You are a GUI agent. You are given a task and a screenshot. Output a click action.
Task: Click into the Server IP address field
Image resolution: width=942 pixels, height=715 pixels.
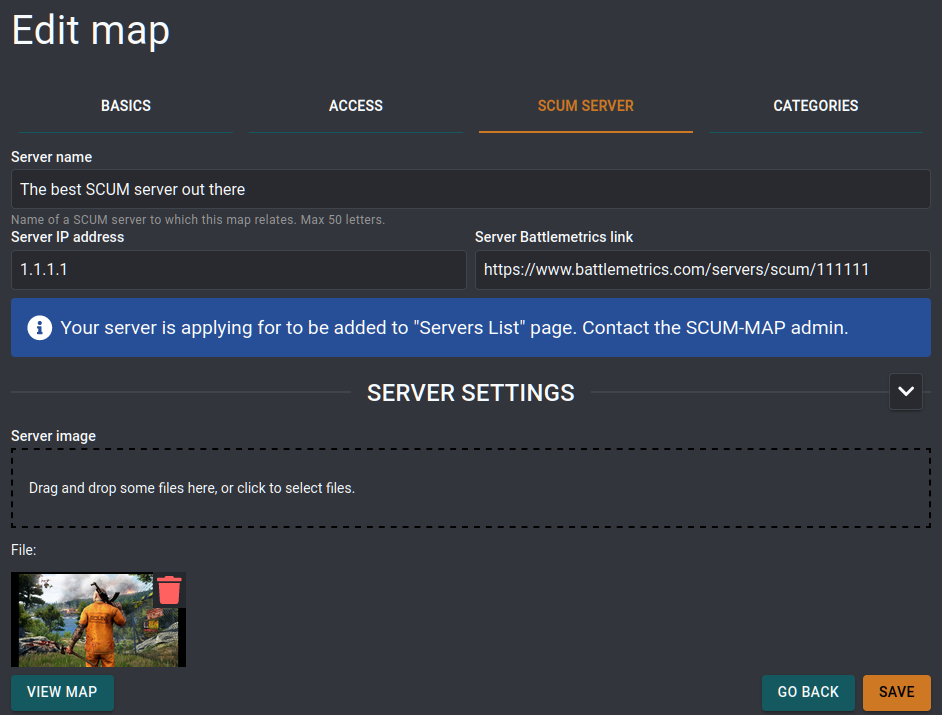click(x=238, y=270)
